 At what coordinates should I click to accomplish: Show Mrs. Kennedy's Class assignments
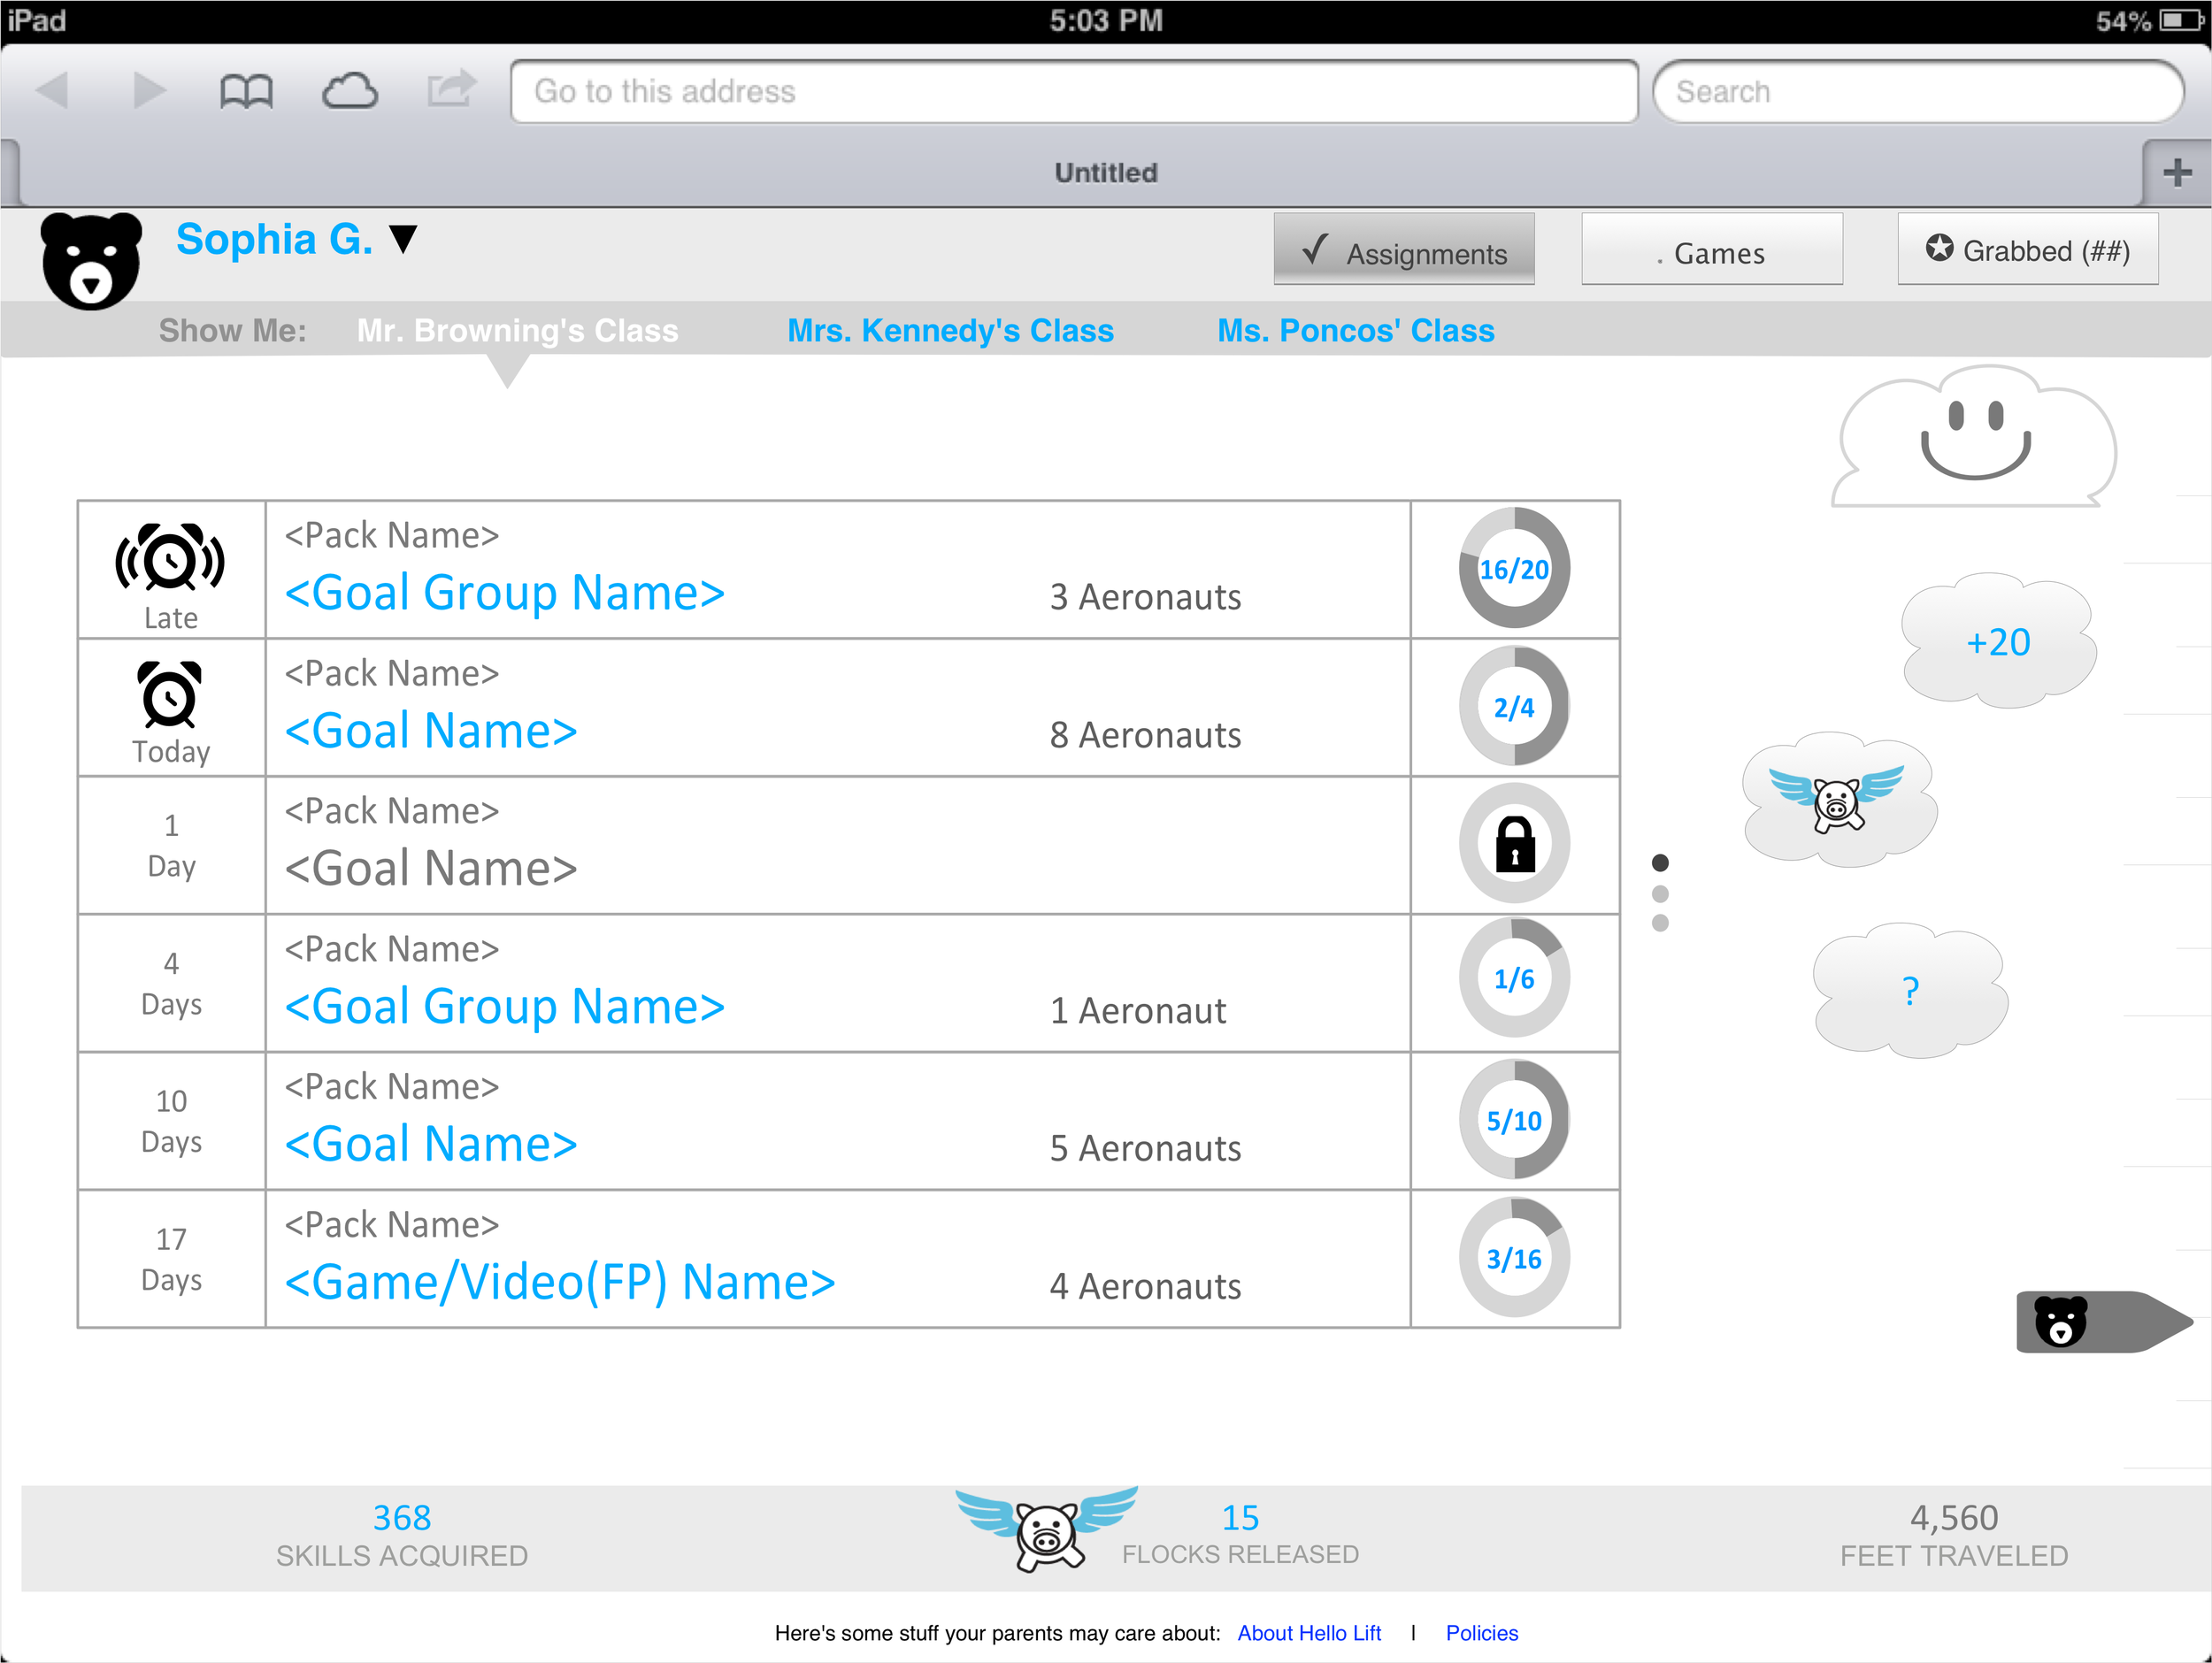950,331
